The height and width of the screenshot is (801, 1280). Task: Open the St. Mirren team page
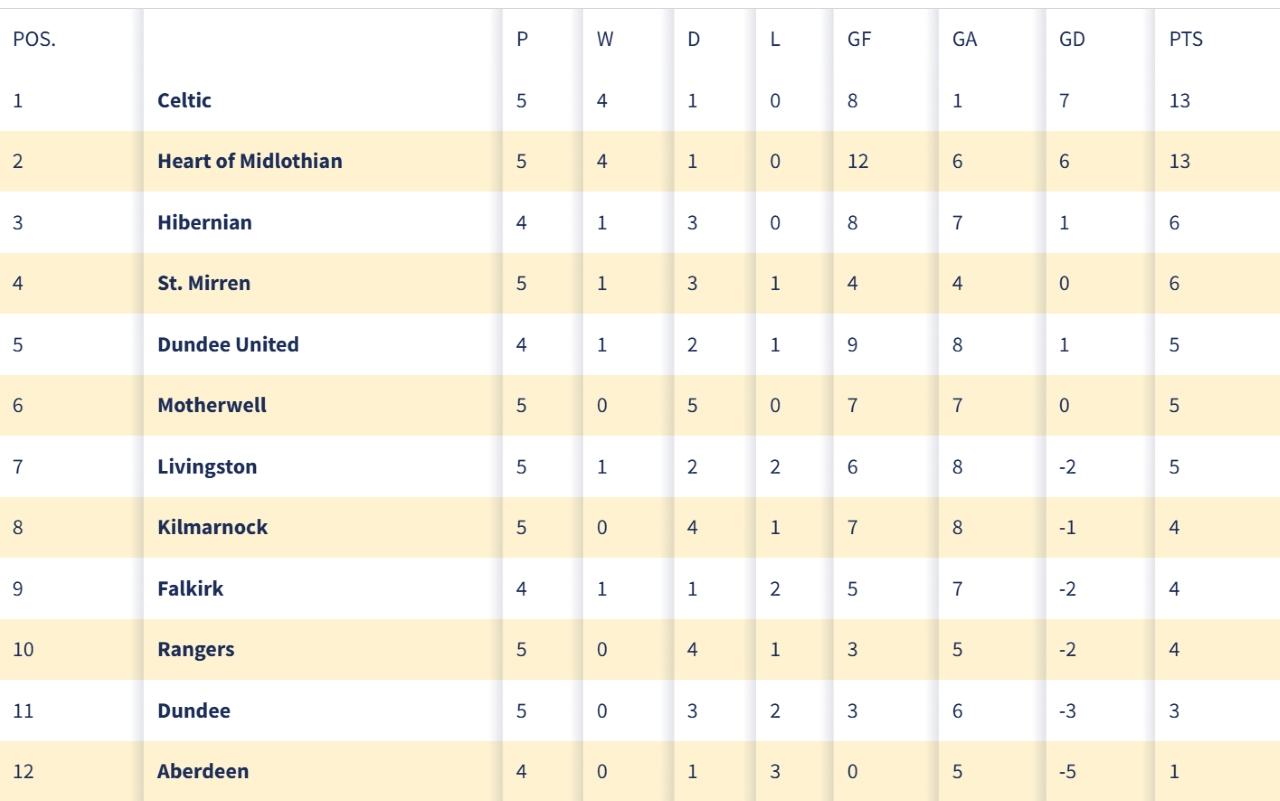(x=204, y=284)
